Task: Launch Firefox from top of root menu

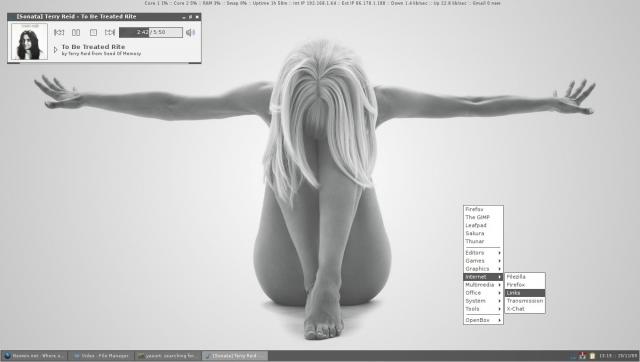Action: (x=483, y=209)
